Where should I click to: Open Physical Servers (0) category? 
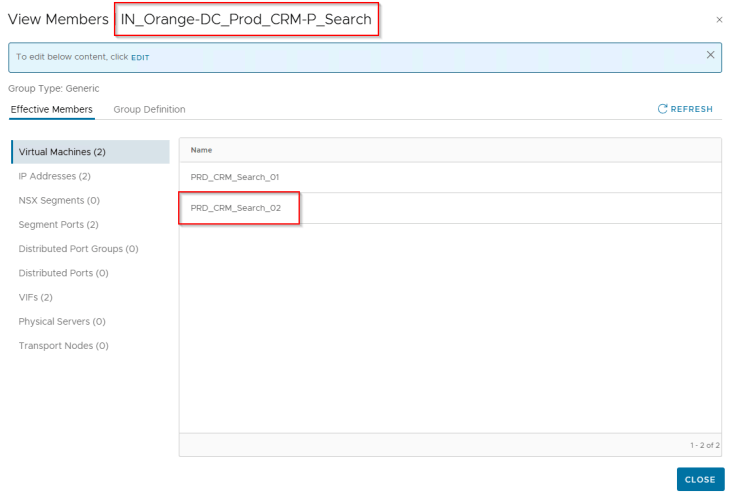(62, 321)
